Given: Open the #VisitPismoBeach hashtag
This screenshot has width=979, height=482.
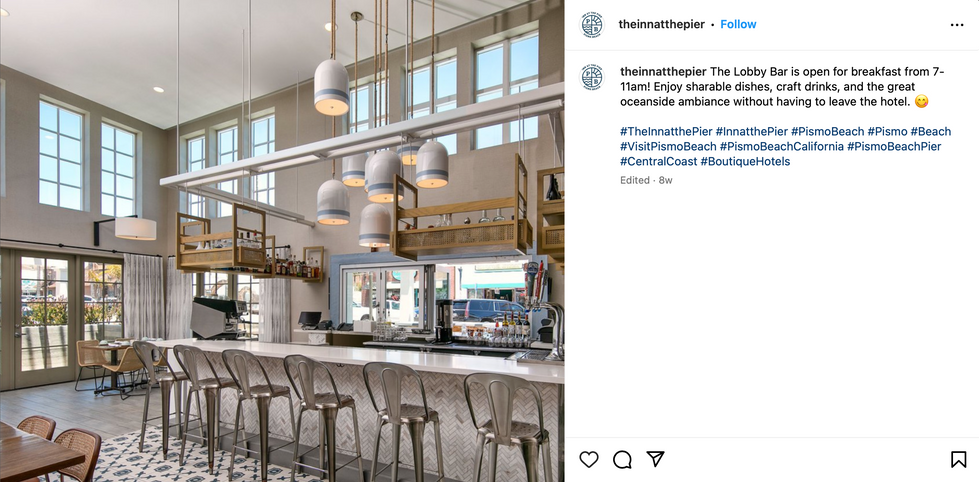Looking at the screenshot, I should tap(668, 147).
